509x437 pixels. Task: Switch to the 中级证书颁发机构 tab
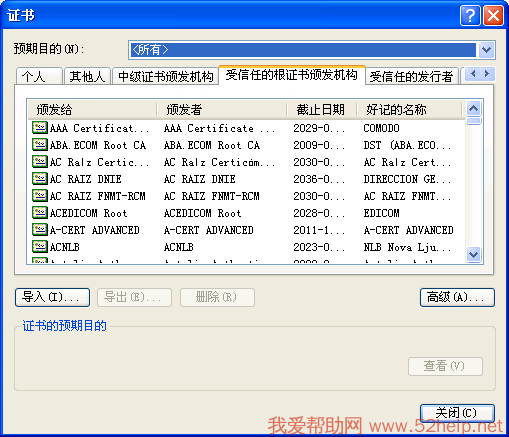click(x=165, y=76)
